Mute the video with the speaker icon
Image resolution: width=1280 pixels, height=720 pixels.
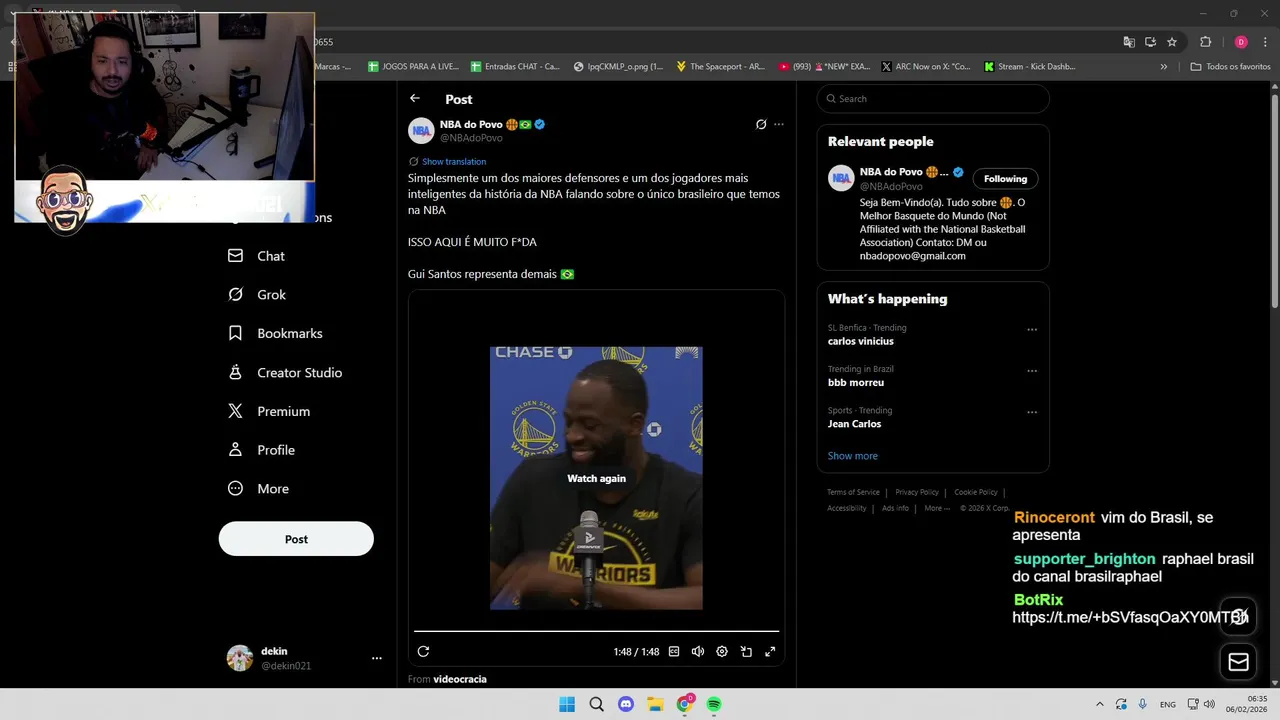[698, 651]
